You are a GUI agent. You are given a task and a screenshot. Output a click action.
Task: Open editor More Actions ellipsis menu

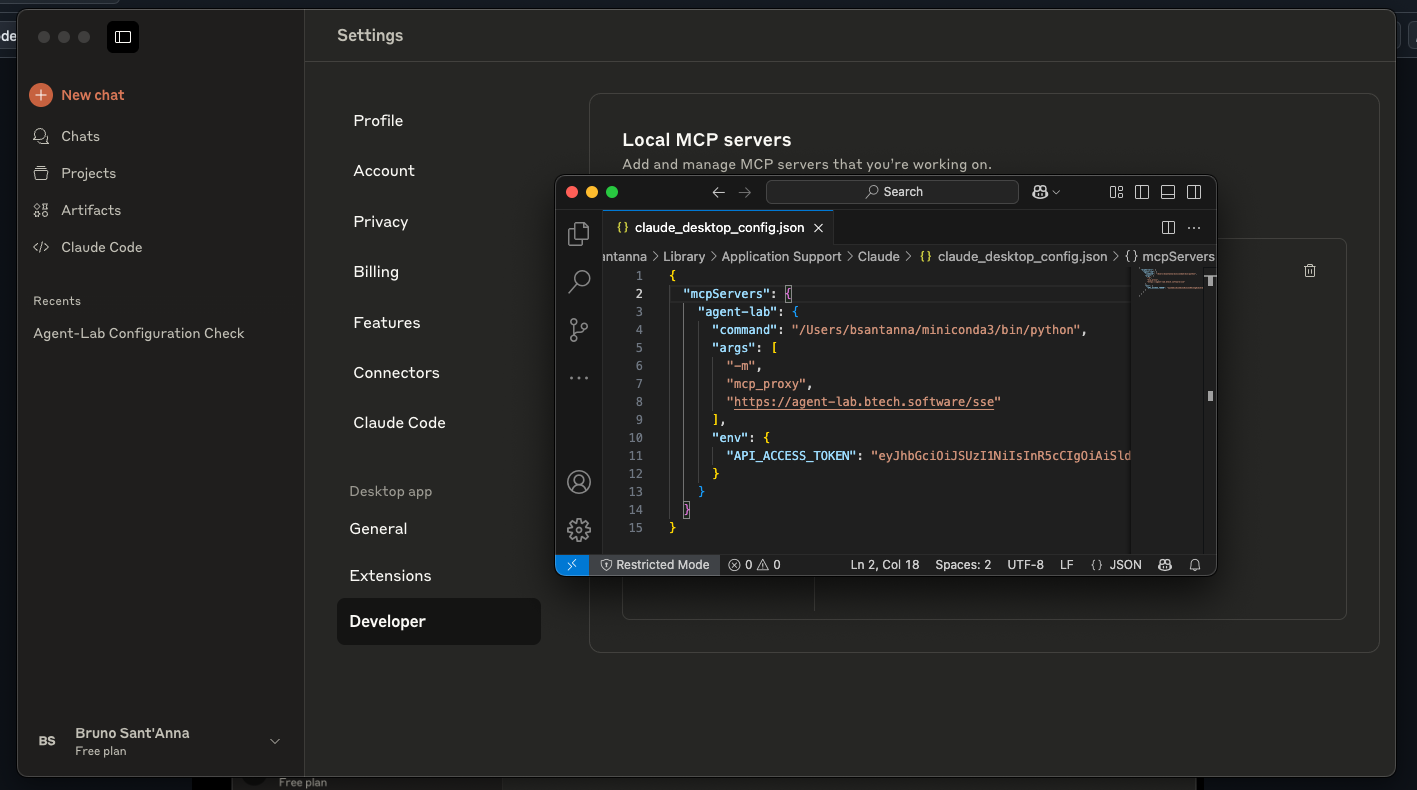point(1194,228)
